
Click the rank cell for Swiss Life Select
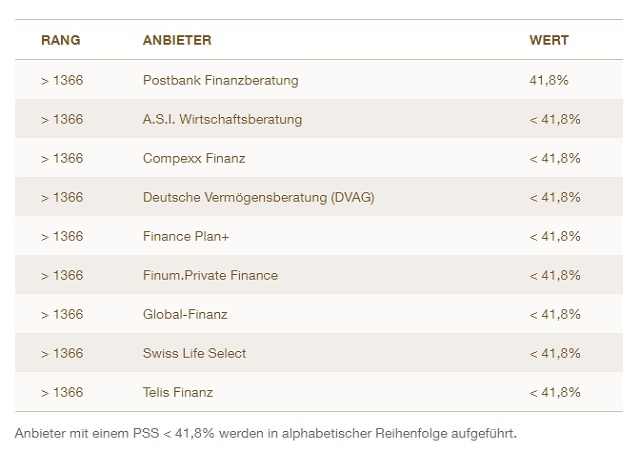62,353
